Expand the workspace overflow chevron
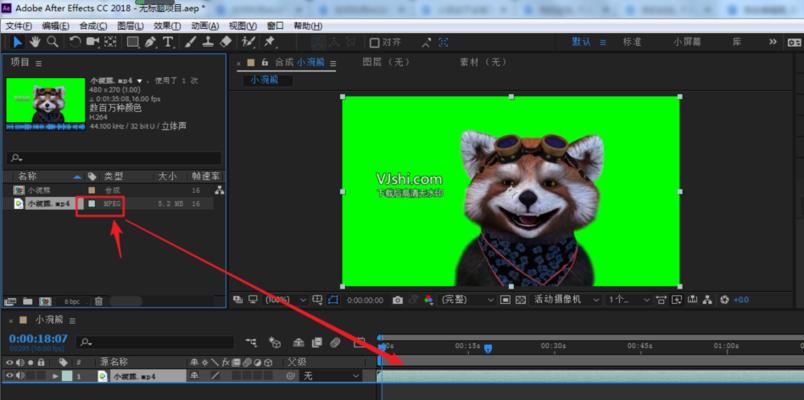The width and height of the screenshot is (804, 400). click(x=773, y=42)
